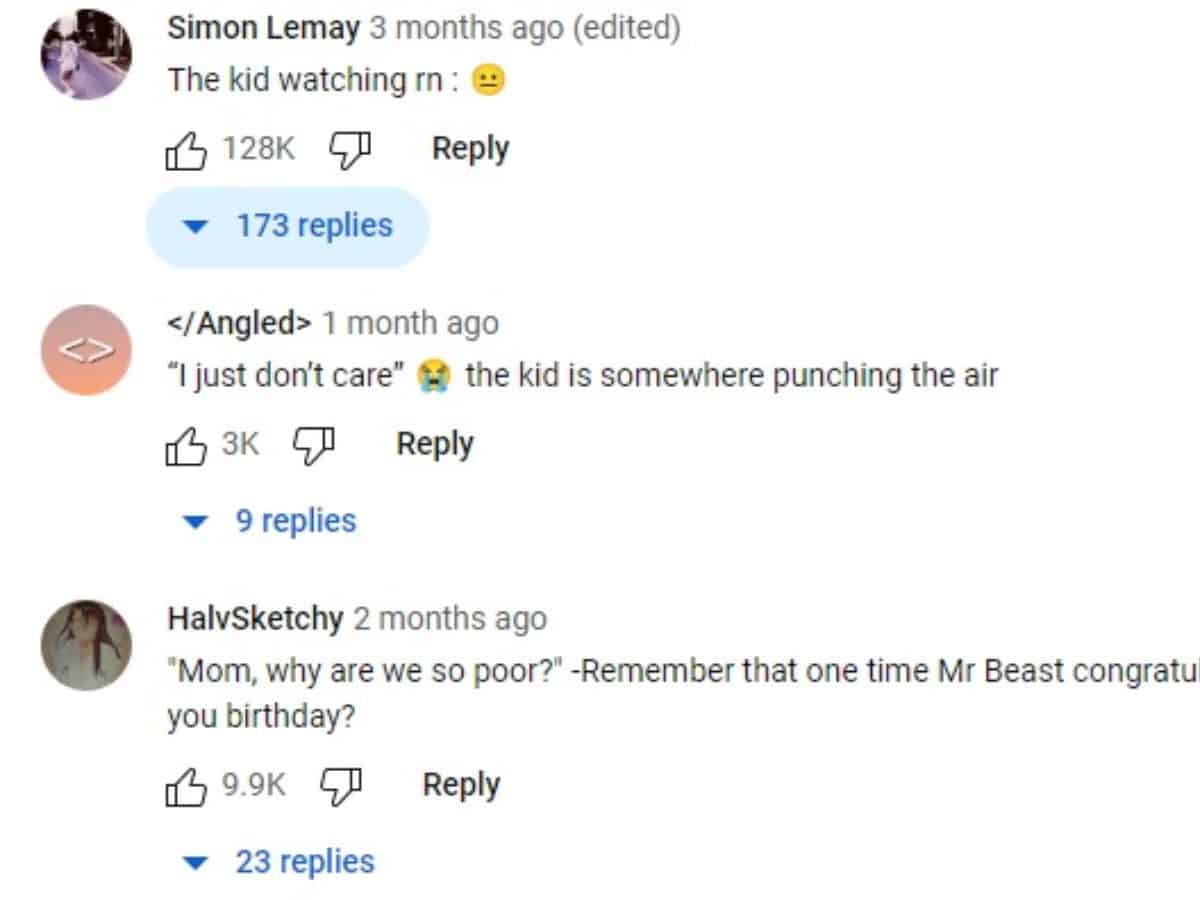Open HalvSketchy's profile picture

click(86, 646)
